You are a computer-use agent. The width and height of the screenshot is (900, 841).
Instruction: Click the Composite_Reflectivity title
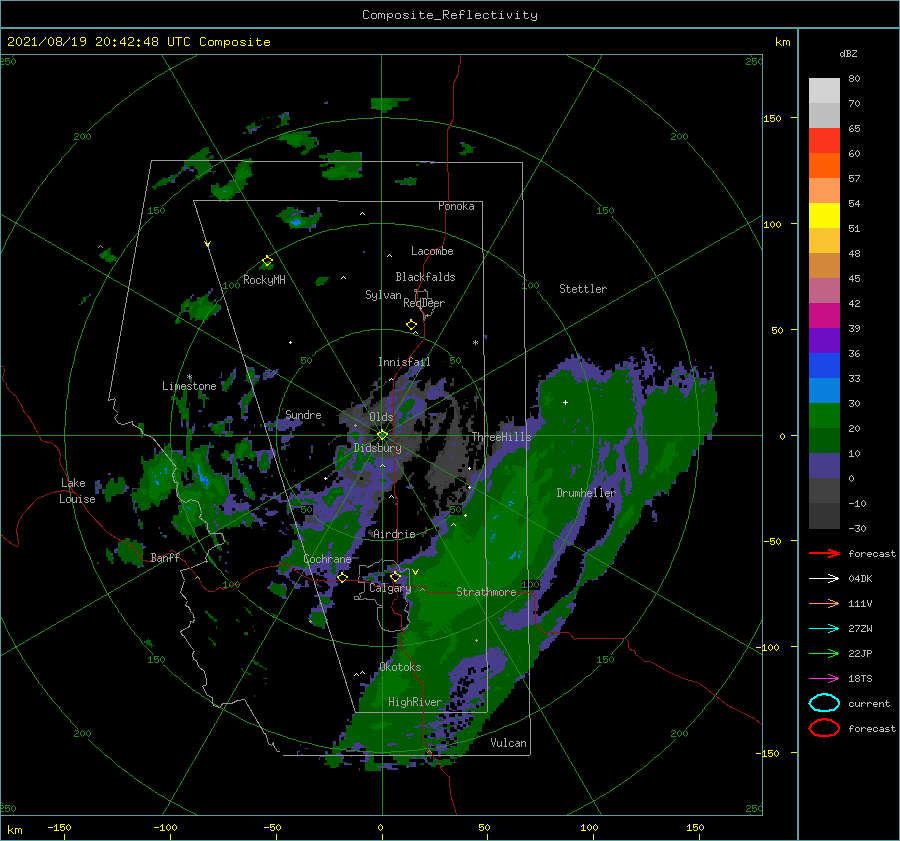[450, 15]
